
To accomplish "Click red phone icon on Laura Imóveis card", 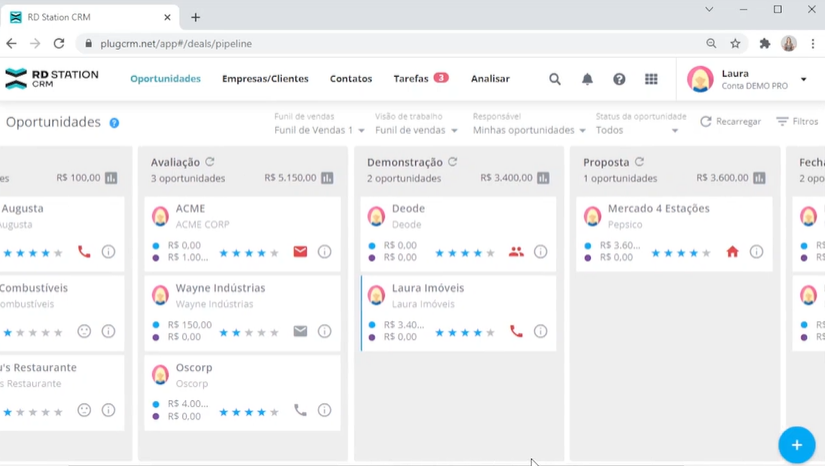I will [x=516, y=331].
